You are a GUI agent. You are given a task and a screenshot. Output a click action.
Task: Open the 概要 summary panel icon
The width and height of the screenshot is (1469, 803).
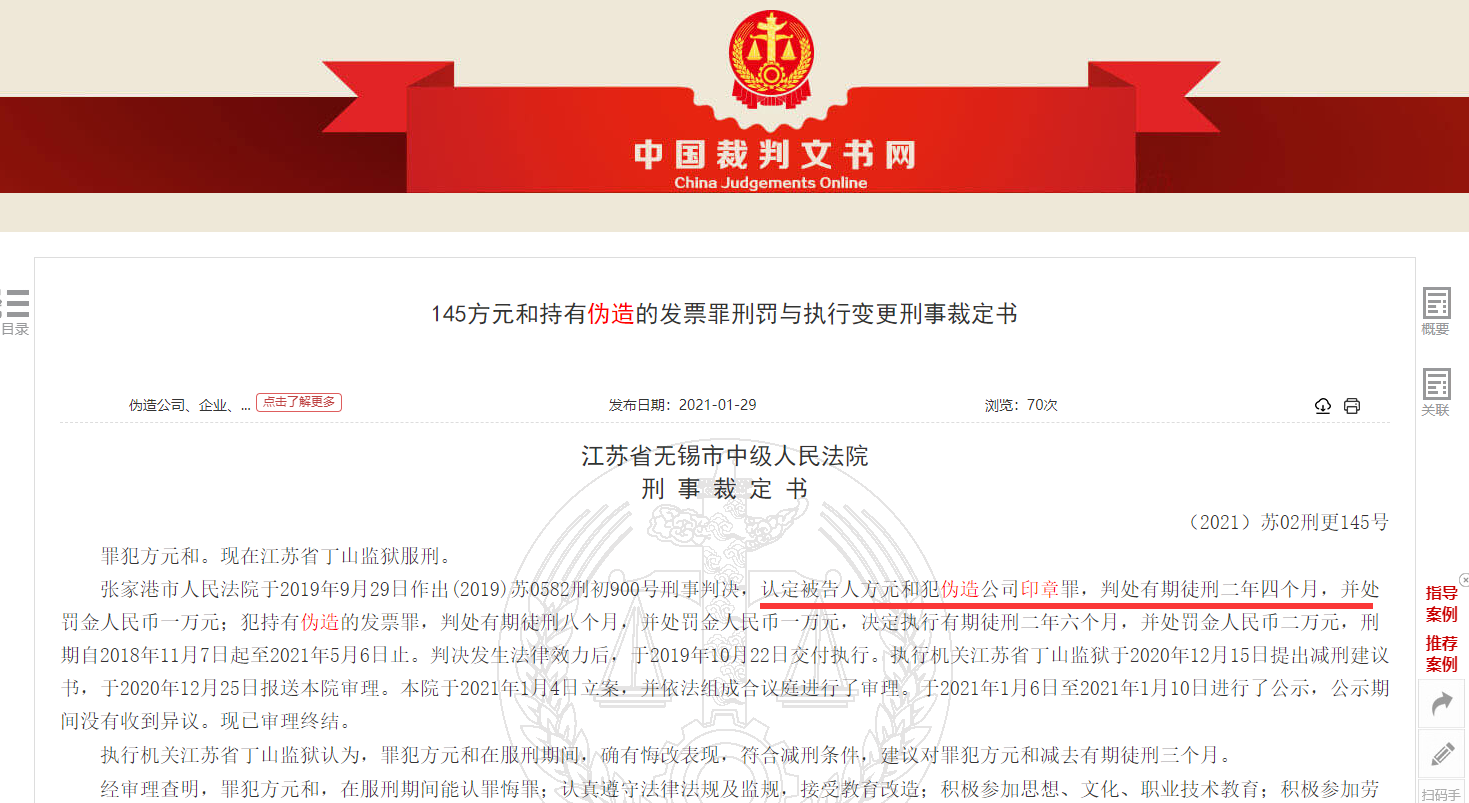[x=1436, y=312]
